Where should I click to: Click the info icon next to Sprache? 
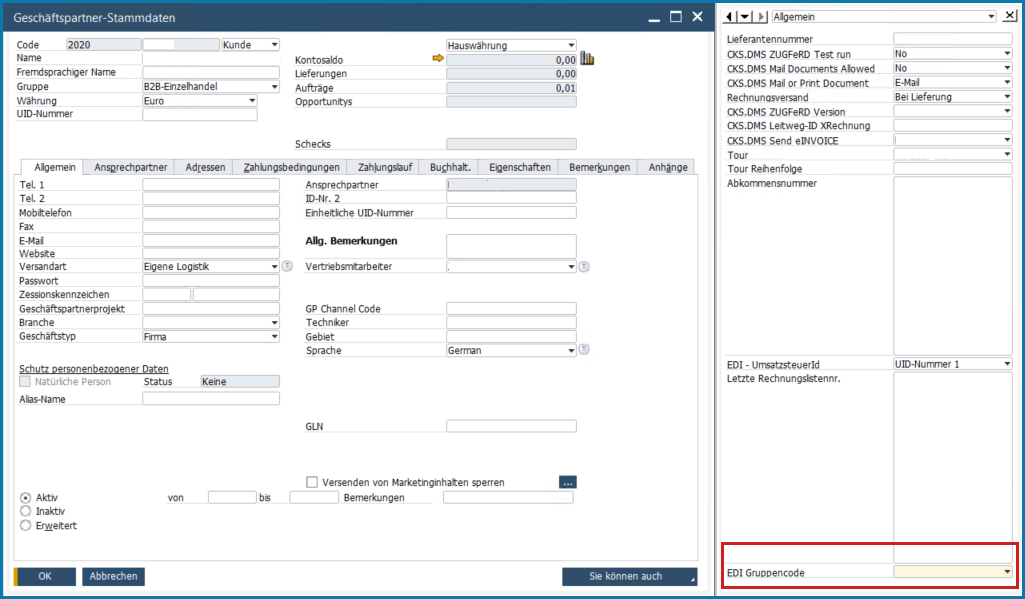584,350
